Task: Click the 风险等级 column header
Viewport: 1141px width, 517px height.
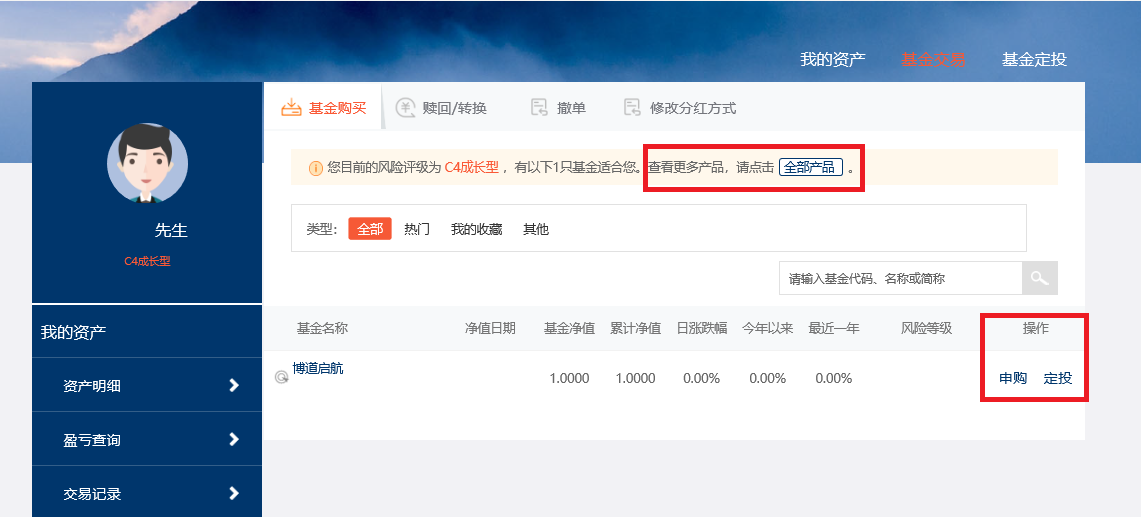Action: coord(926,328)
